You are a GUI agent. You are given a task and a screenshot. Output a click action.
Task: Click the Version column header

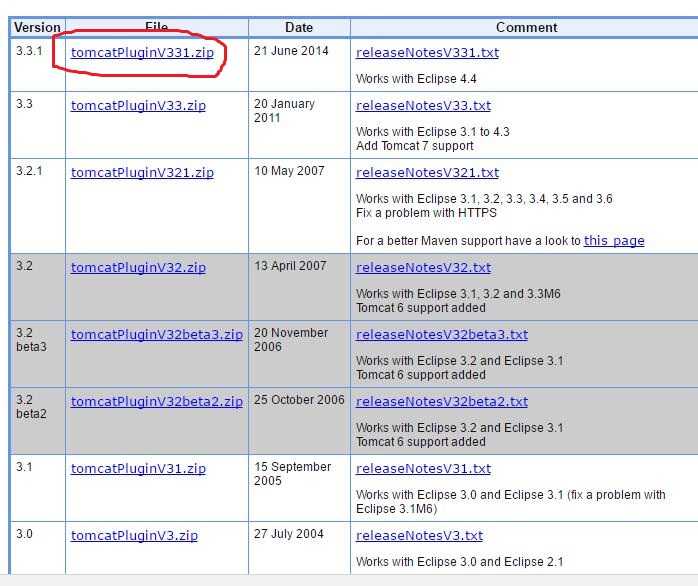click(37, 28)
